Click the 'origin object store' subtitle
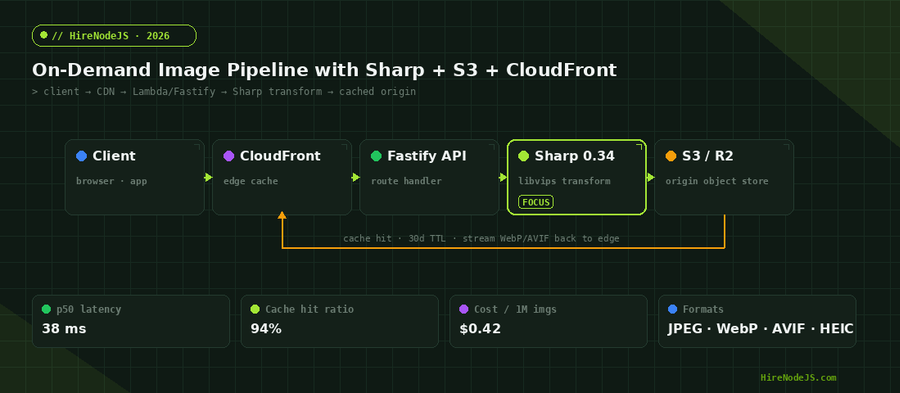 click(x=717, y=181)
